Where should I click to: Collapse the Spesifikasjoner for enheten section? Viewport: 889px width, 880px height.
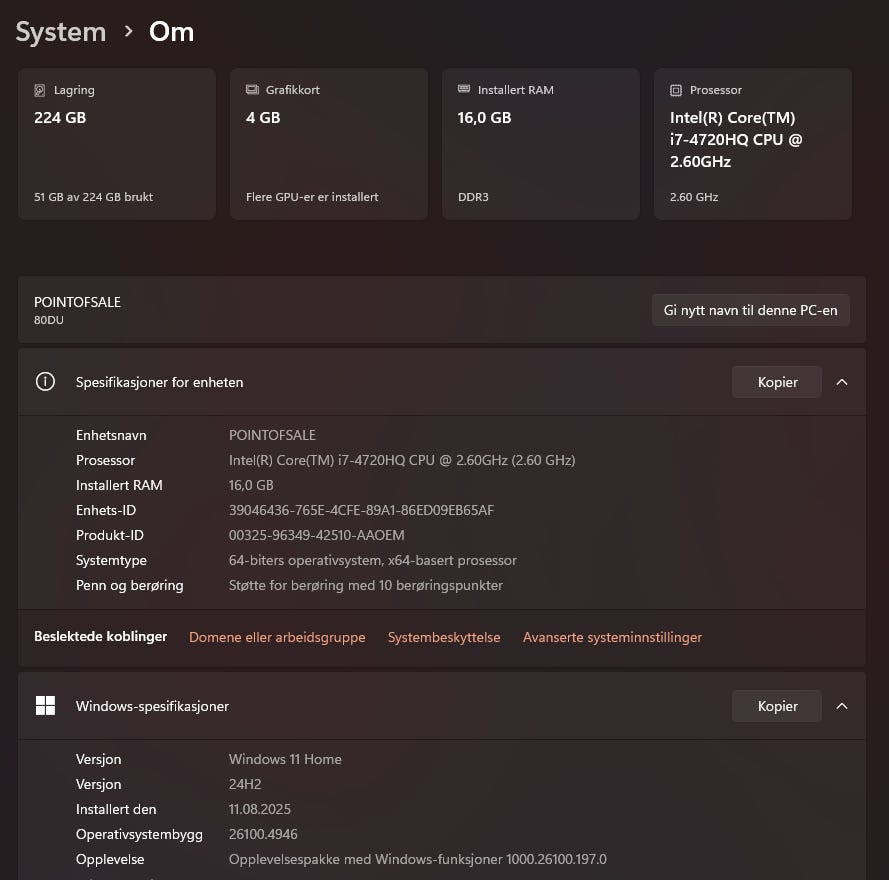click(x=842, y=382)
